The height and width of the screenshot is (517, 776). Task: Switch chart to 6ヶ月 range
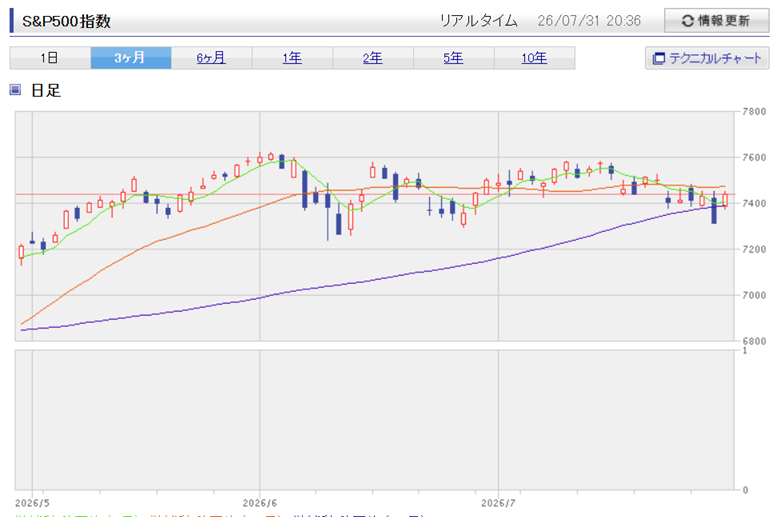click(x=211, y=58)
